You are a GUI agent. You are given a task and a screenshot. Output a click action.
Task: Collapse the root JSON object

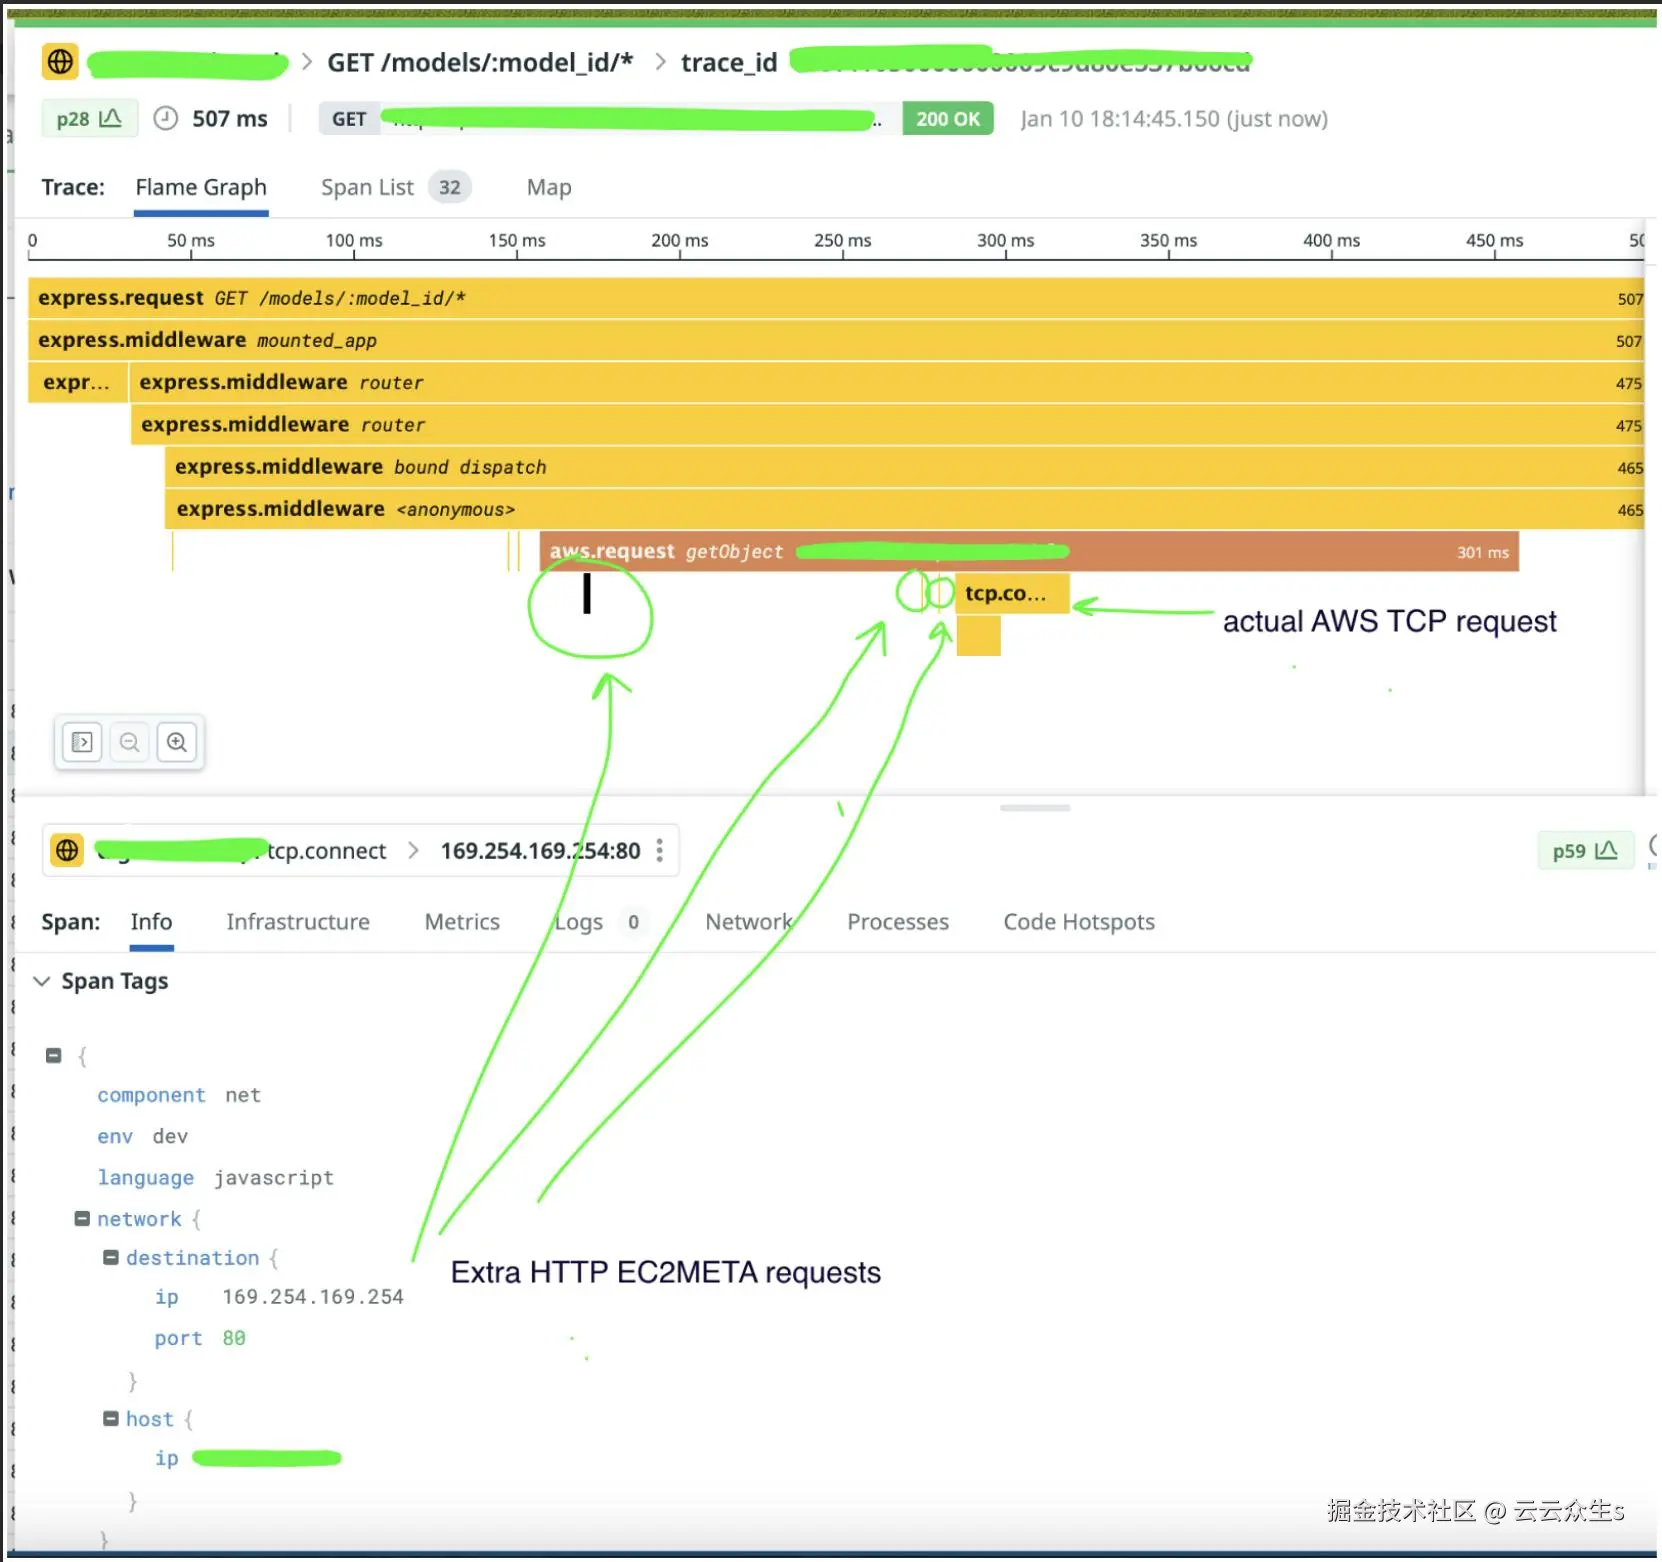tap(54, 1055)
